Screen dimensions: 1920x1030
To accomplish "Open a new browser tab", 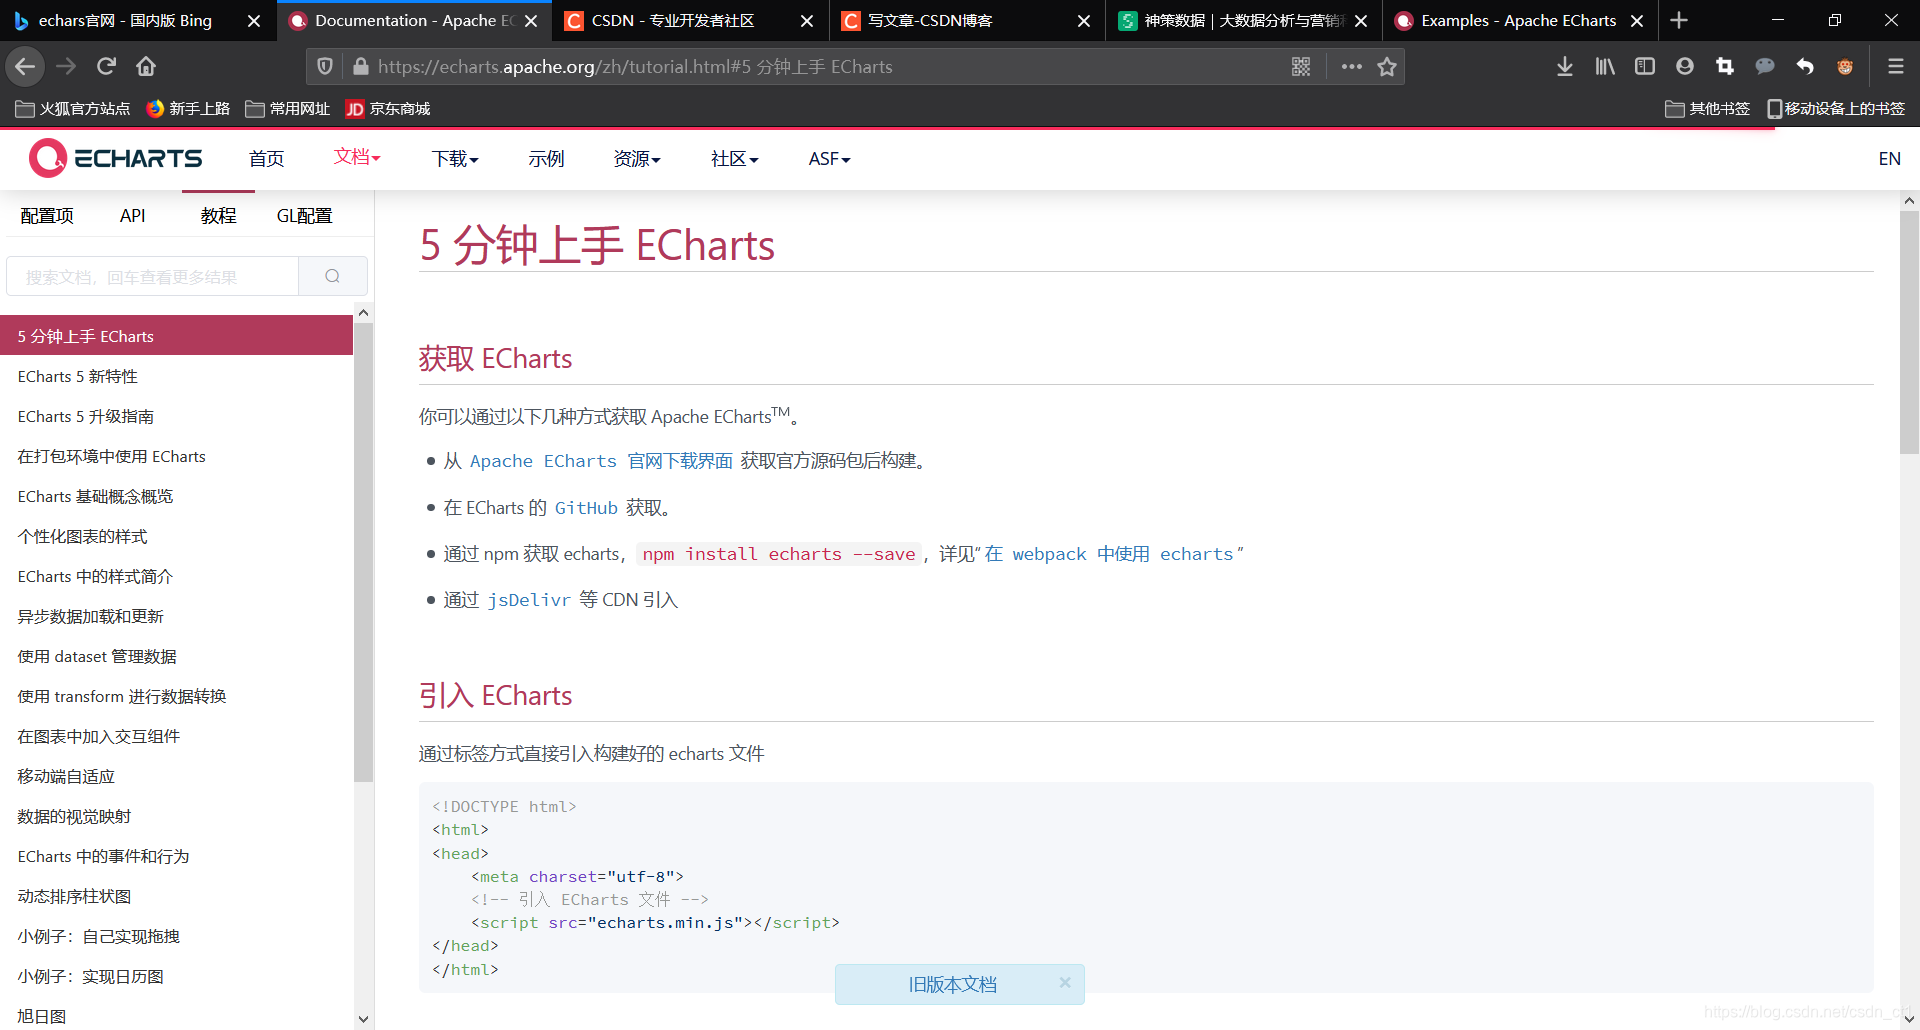I will tap(1679, 20).
